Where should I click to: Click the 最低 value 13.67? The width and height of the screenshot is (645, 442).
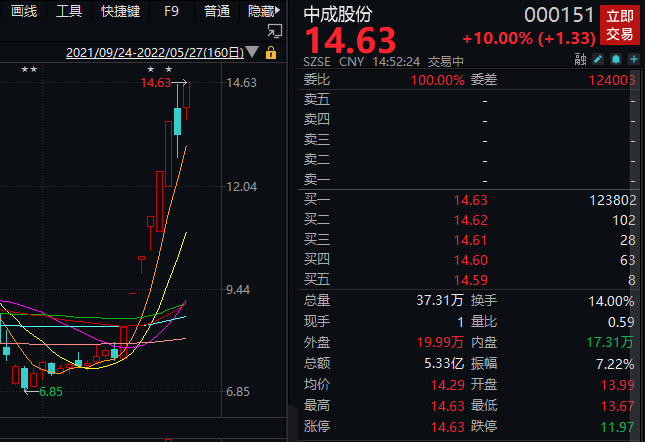[617, 406]
